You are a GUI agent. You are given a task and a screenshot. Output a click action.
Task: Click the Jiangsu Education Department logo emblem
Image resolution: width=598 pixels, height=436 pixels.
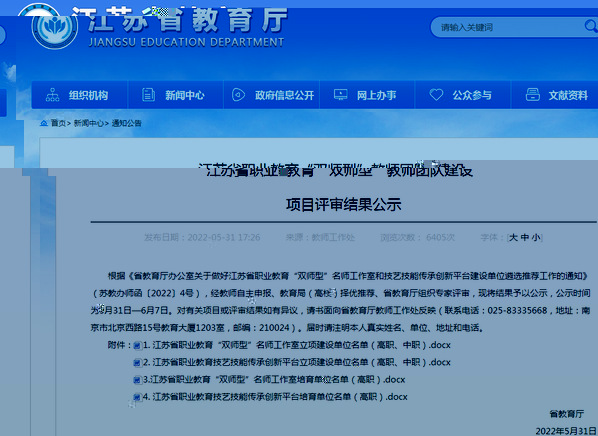55,27
